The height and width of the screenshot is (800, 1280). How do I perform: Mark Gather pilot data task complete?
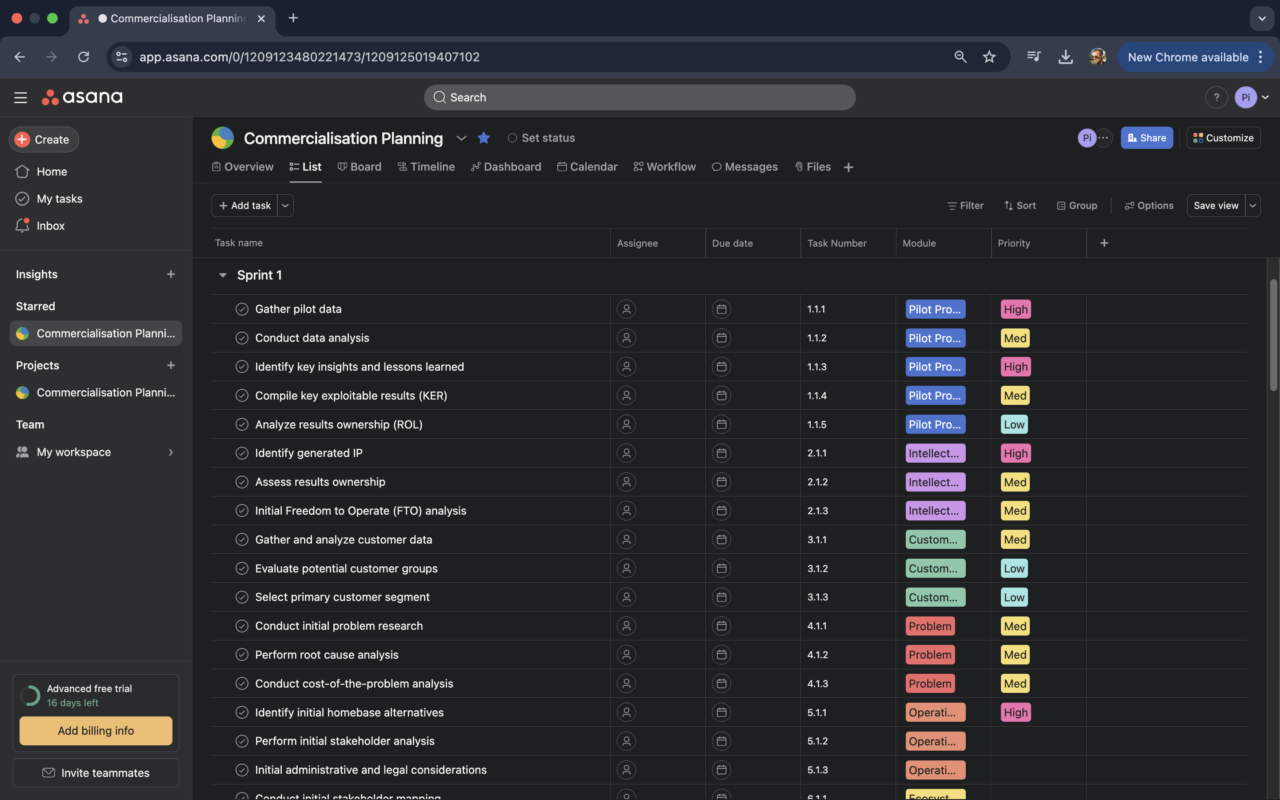pos(242,310)
